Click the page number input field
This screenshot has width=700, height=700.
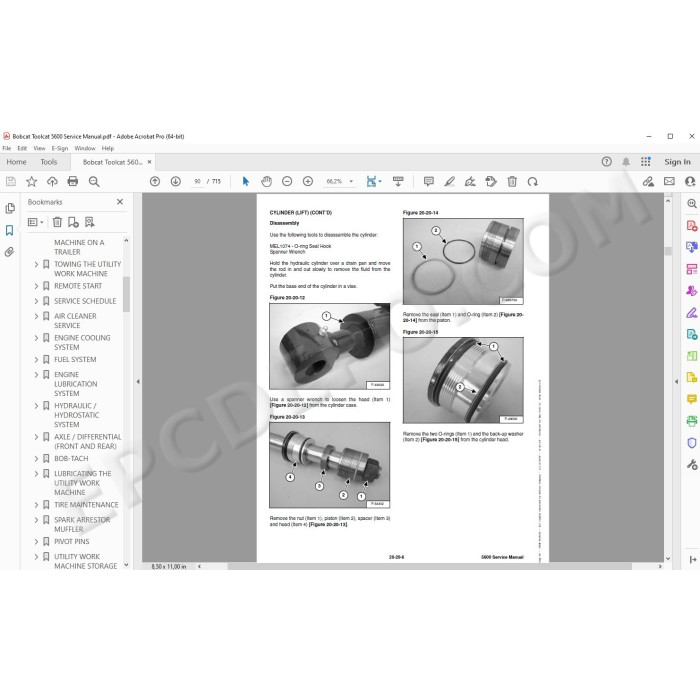[x=197, y=181]
